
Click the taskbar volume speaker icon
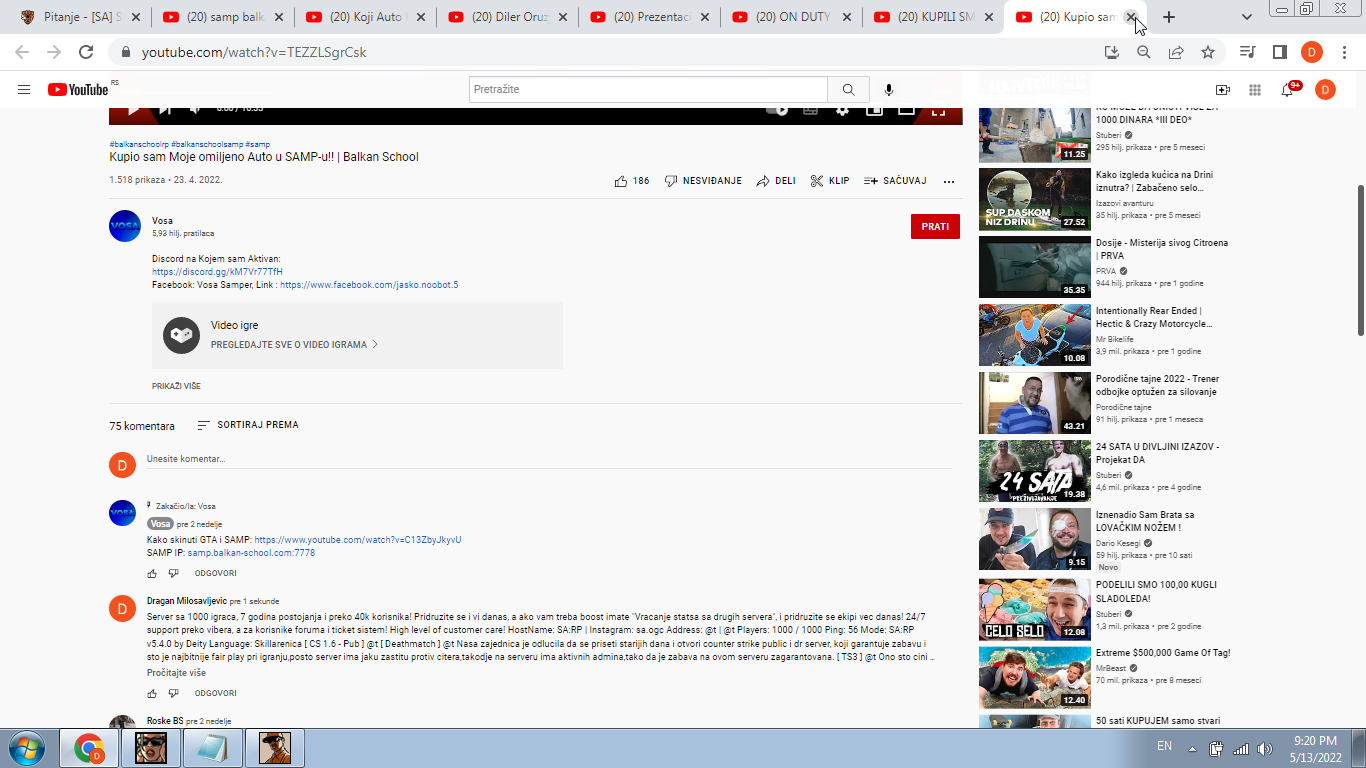click(1265, 748)
